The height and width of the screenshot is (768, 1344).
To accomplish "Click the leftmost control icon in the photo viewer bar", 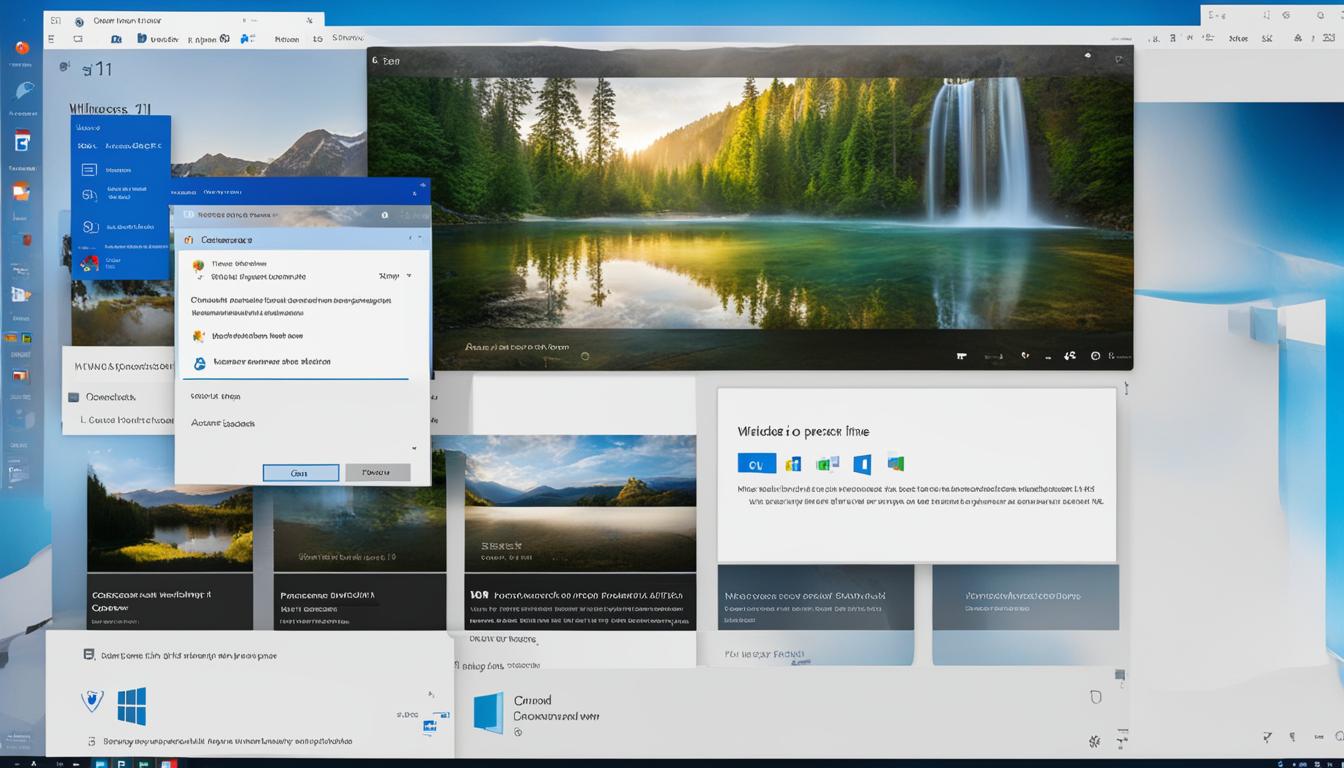I will [961, 356].
